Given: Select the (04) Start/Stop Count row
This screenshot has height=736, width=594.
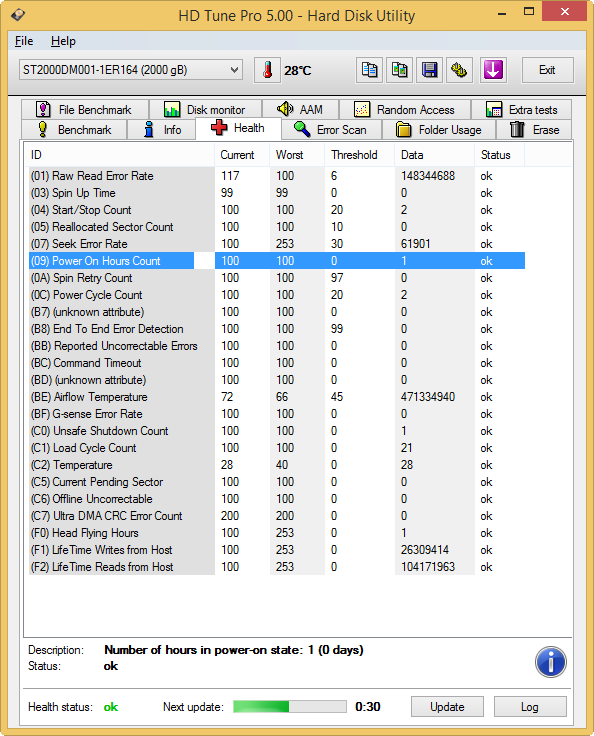Looking at the screenshot, I should [x=277, y=210].
